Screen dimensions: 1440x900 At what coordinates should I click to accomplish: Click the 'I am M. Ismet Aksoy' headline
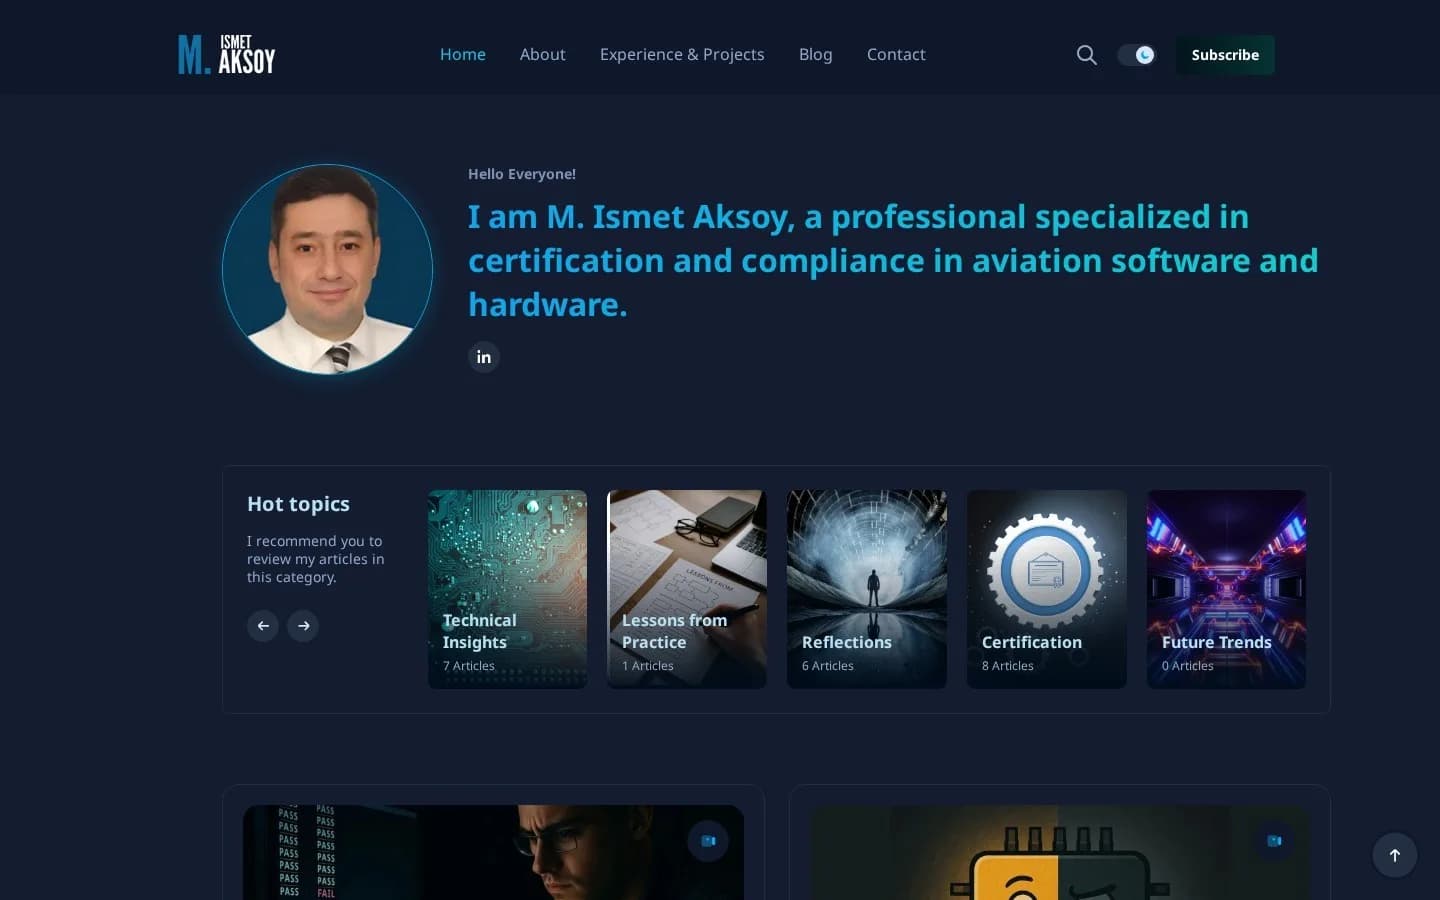click(893, 261)
